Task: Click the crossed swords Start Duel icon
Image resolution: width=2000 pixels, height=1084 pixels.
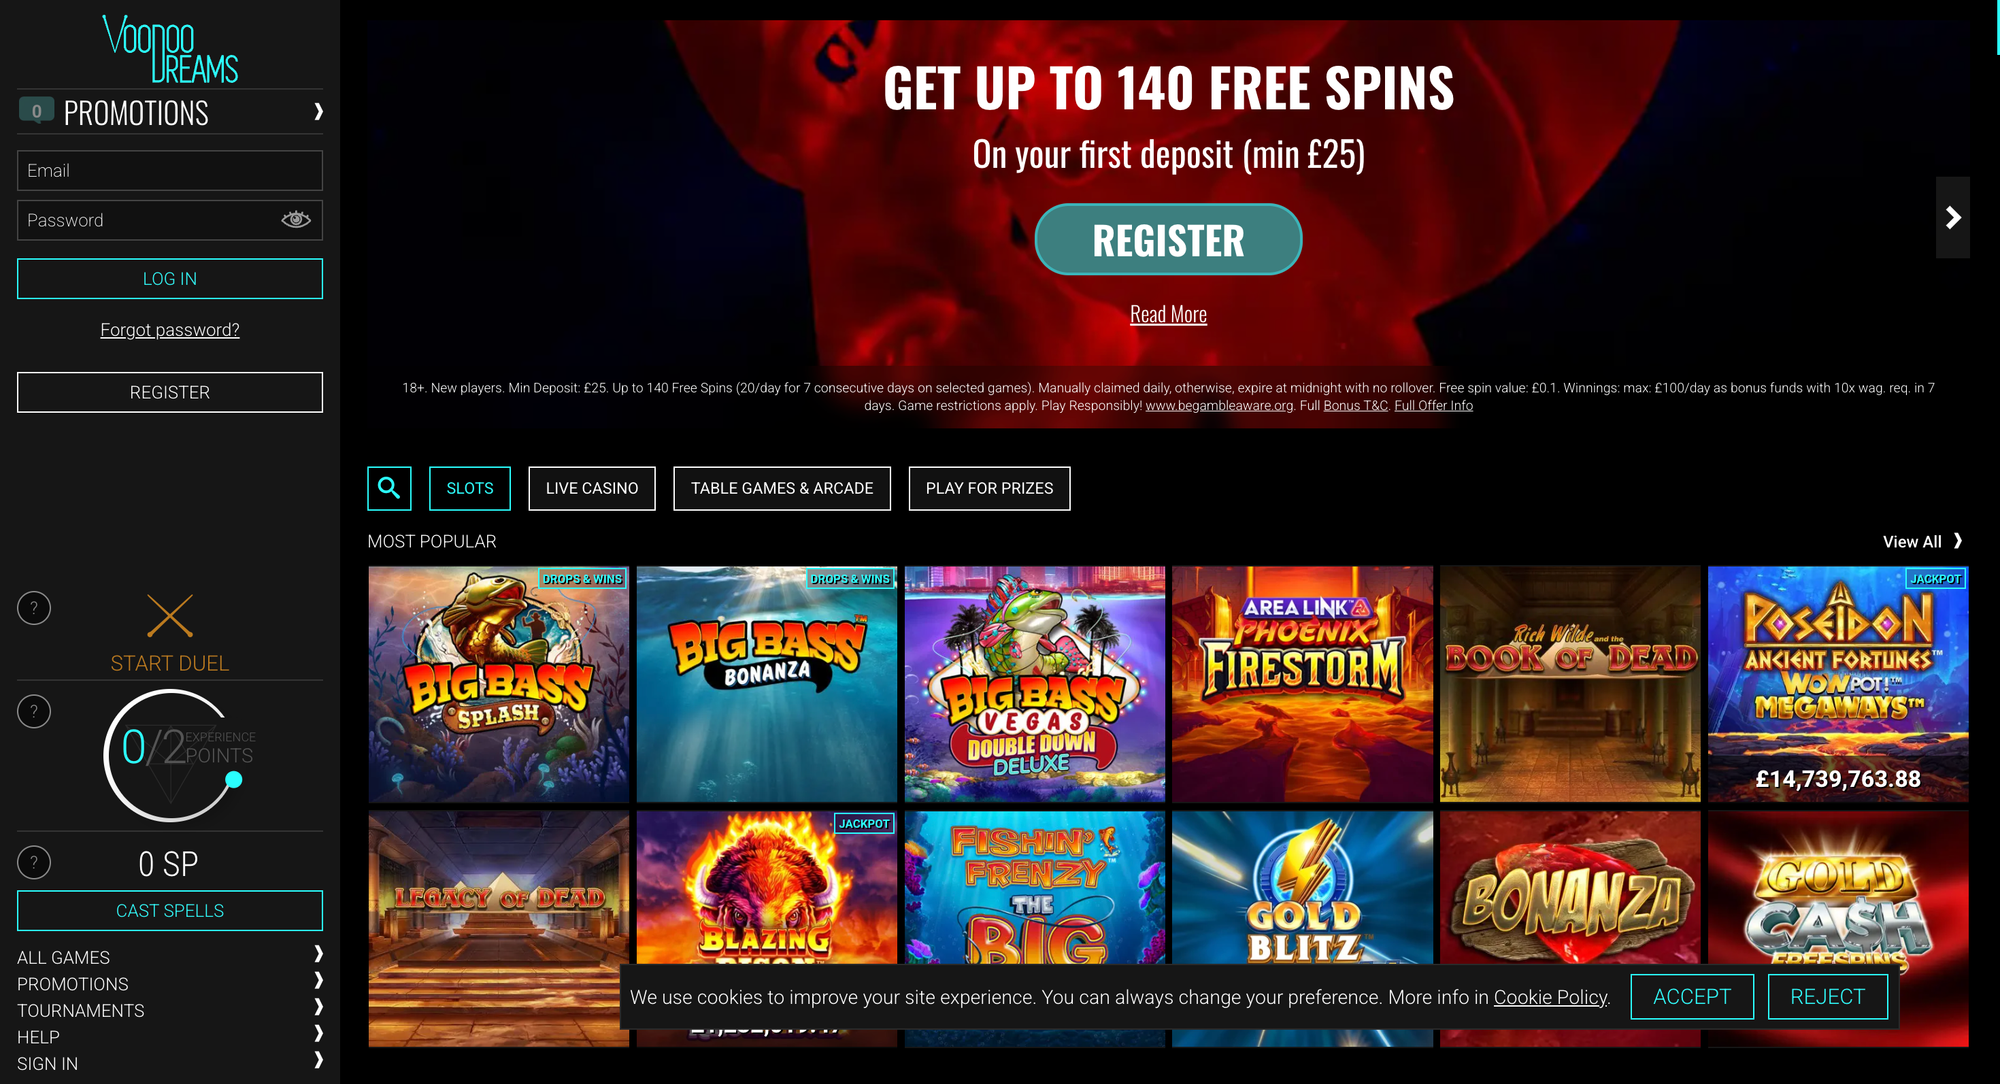Action: (x=170, y=616)
